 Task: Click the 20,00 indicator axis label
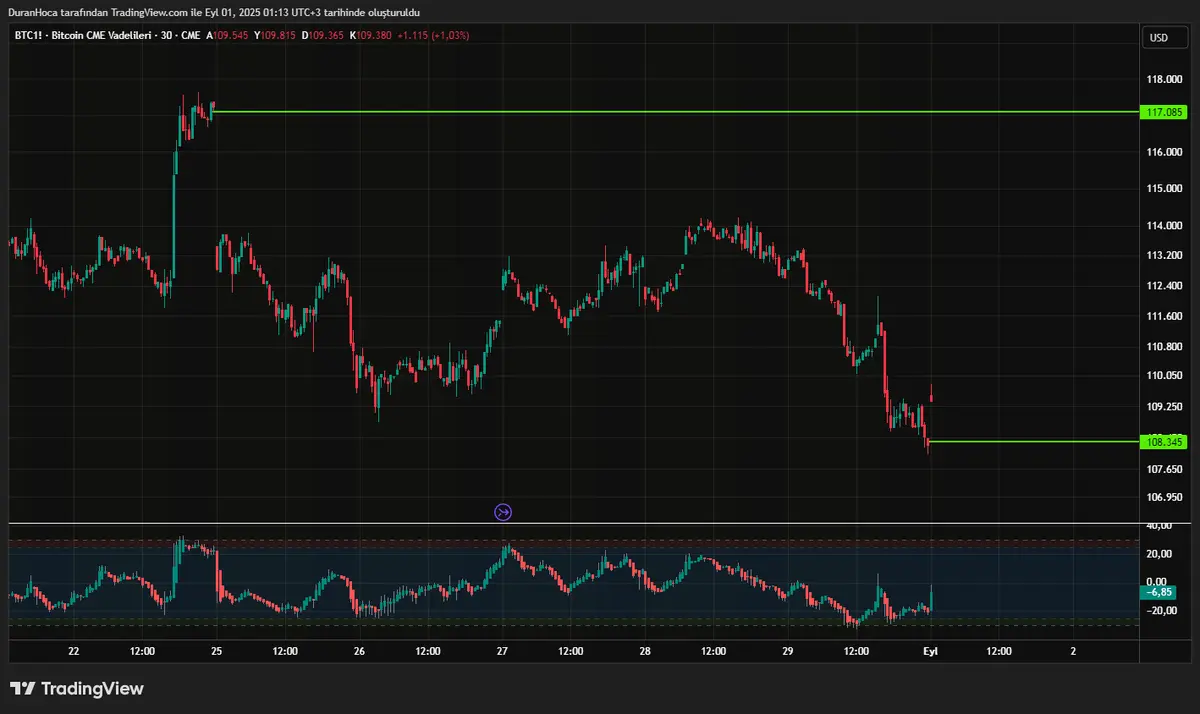(x=1159, y=554)
